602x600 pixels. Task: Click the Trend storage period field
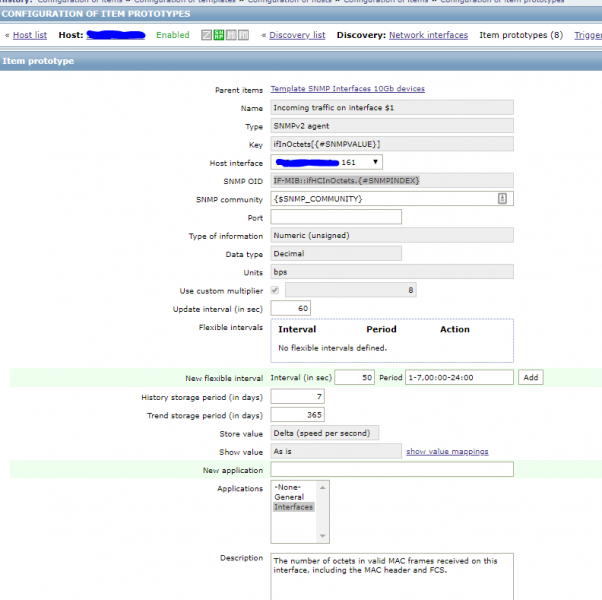pos(298,415)
